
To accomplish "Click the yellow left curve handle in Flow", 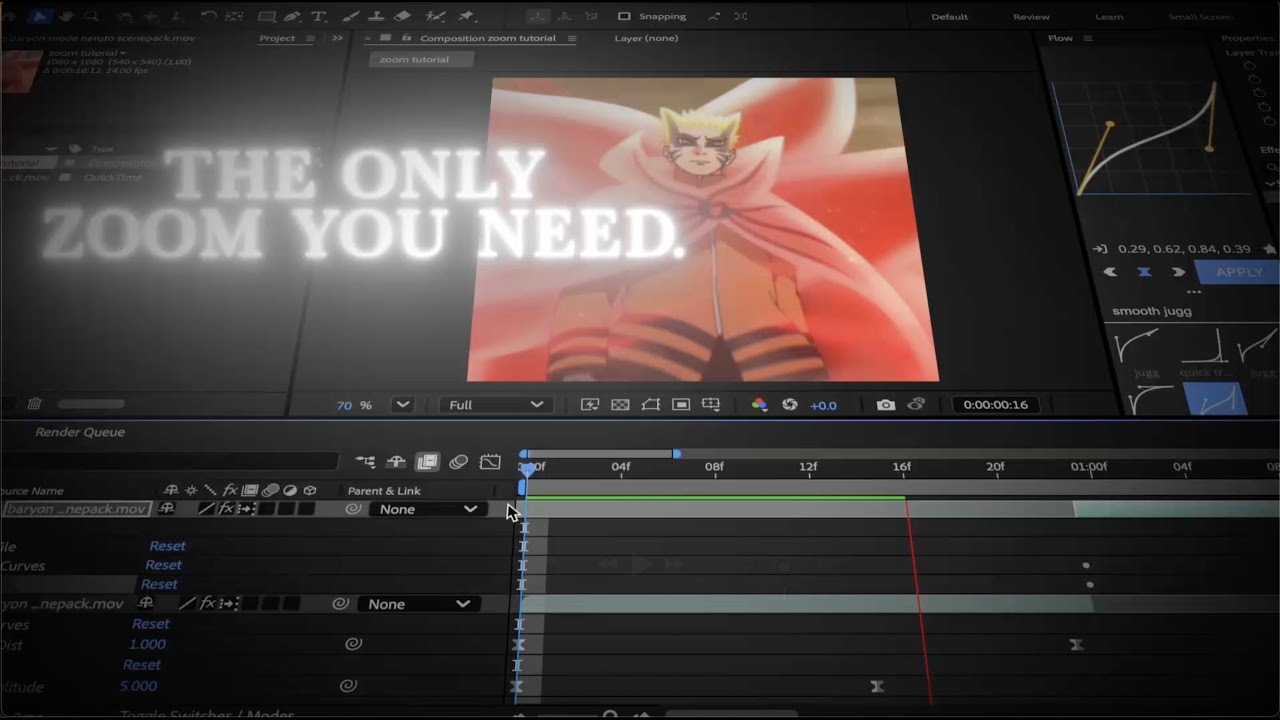I will point(1110,125).
